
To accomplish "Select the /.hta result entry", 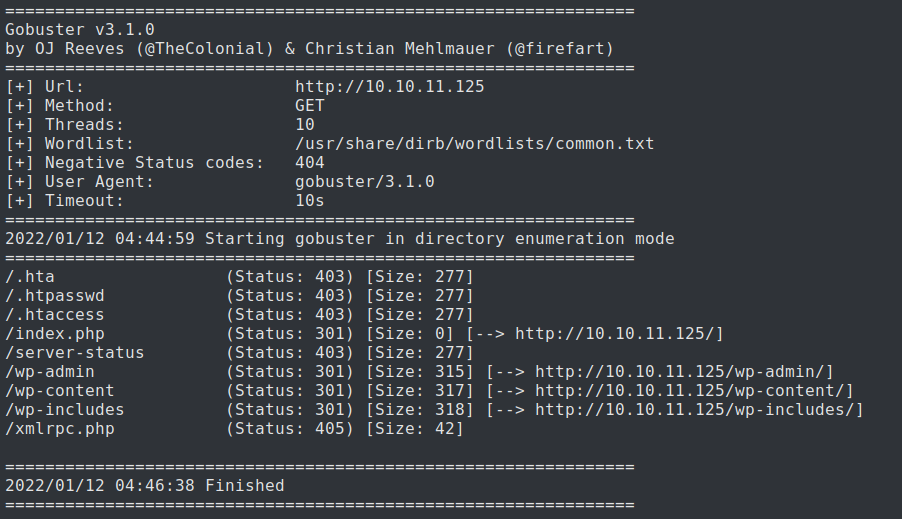I will pos(30,276).
